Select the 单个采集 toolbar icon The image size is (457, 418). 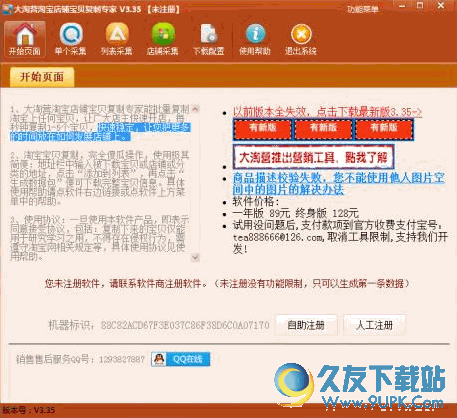click(70, 39)
